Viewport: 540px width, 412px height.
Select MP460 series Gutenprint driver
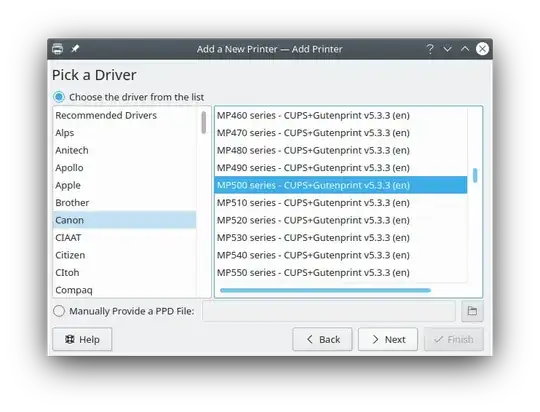tap(341, 115)
